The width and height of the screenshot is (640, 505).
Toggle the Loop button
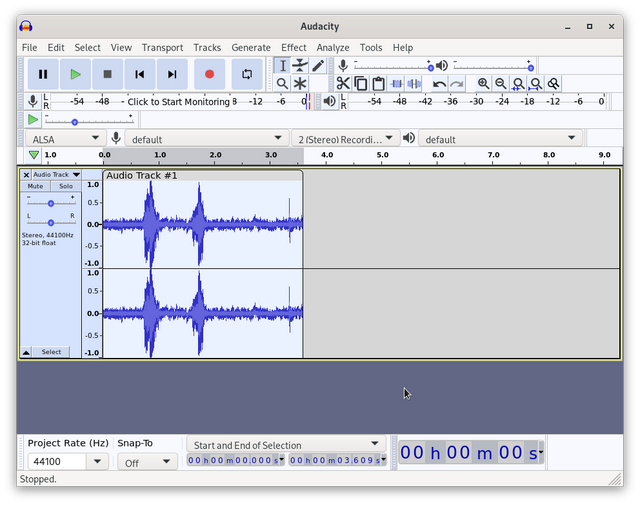[x=247, y=74]
